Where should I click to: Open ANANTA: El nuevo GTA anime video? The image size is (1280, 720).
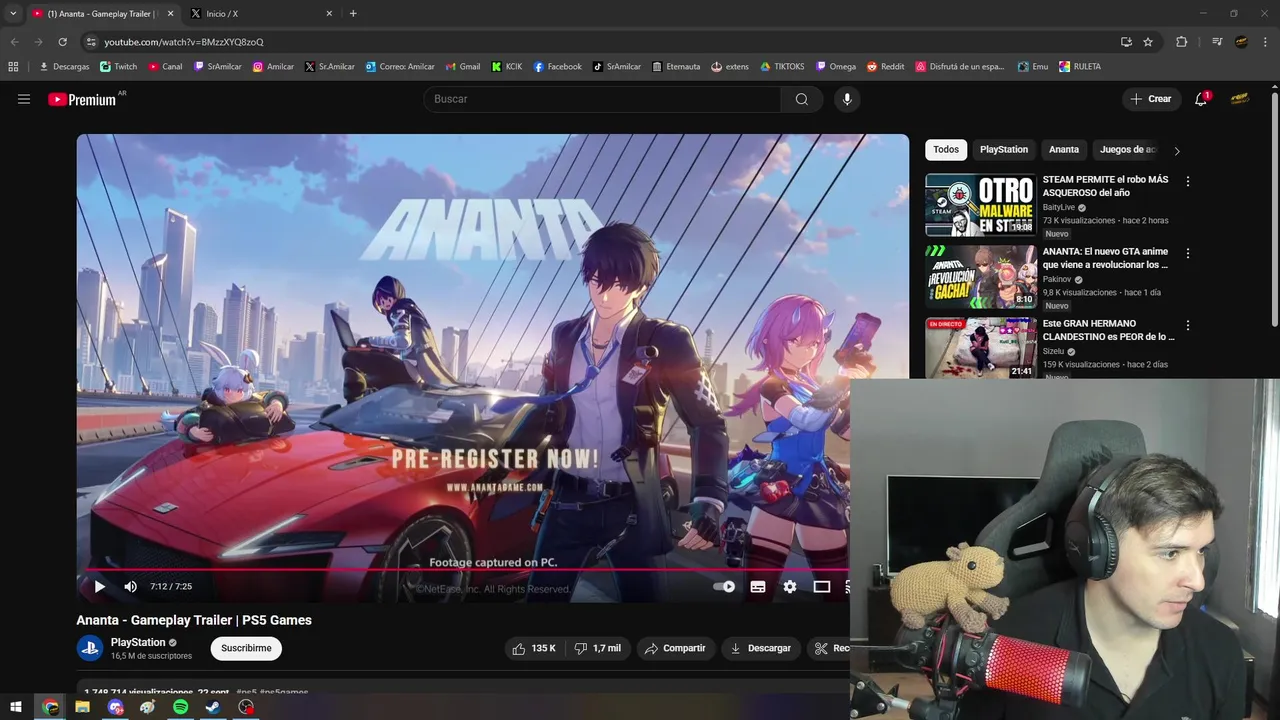pyautogui.click(x=1105, y=258)
